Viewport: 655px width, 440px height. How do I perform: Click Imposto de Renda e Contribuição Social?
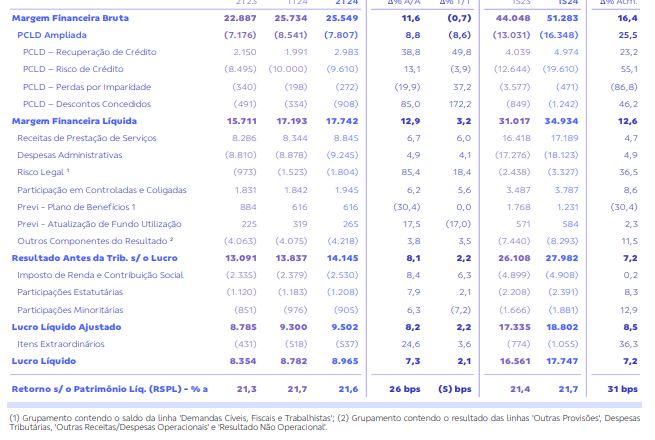coord(100,275)
